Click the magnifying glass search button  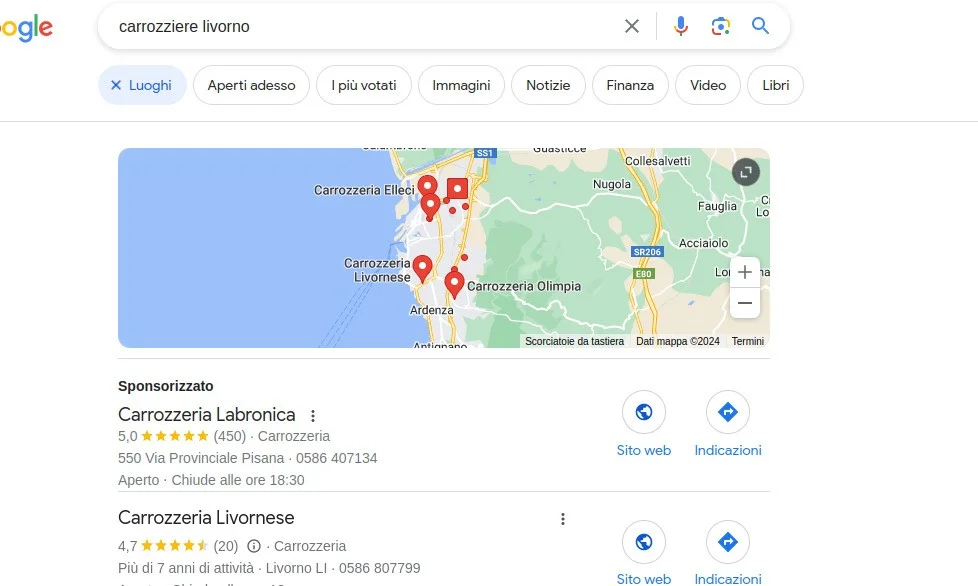[760, 26]
